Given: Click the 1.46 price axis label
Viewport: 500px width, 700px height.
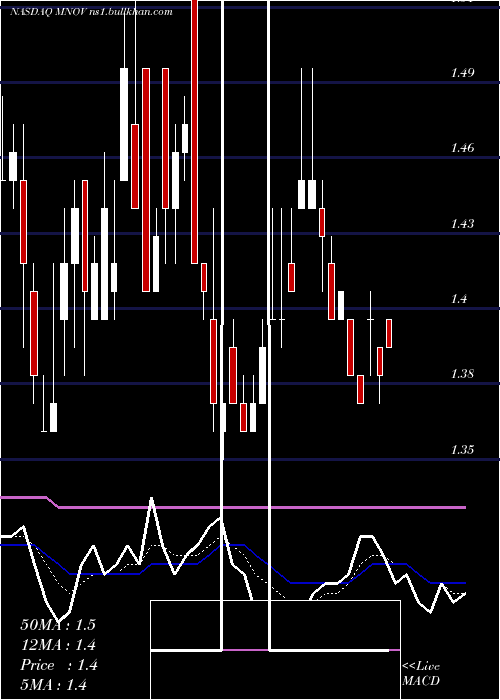Looking at the screenshot, I should pyautogui.click(x=462, y=148).
